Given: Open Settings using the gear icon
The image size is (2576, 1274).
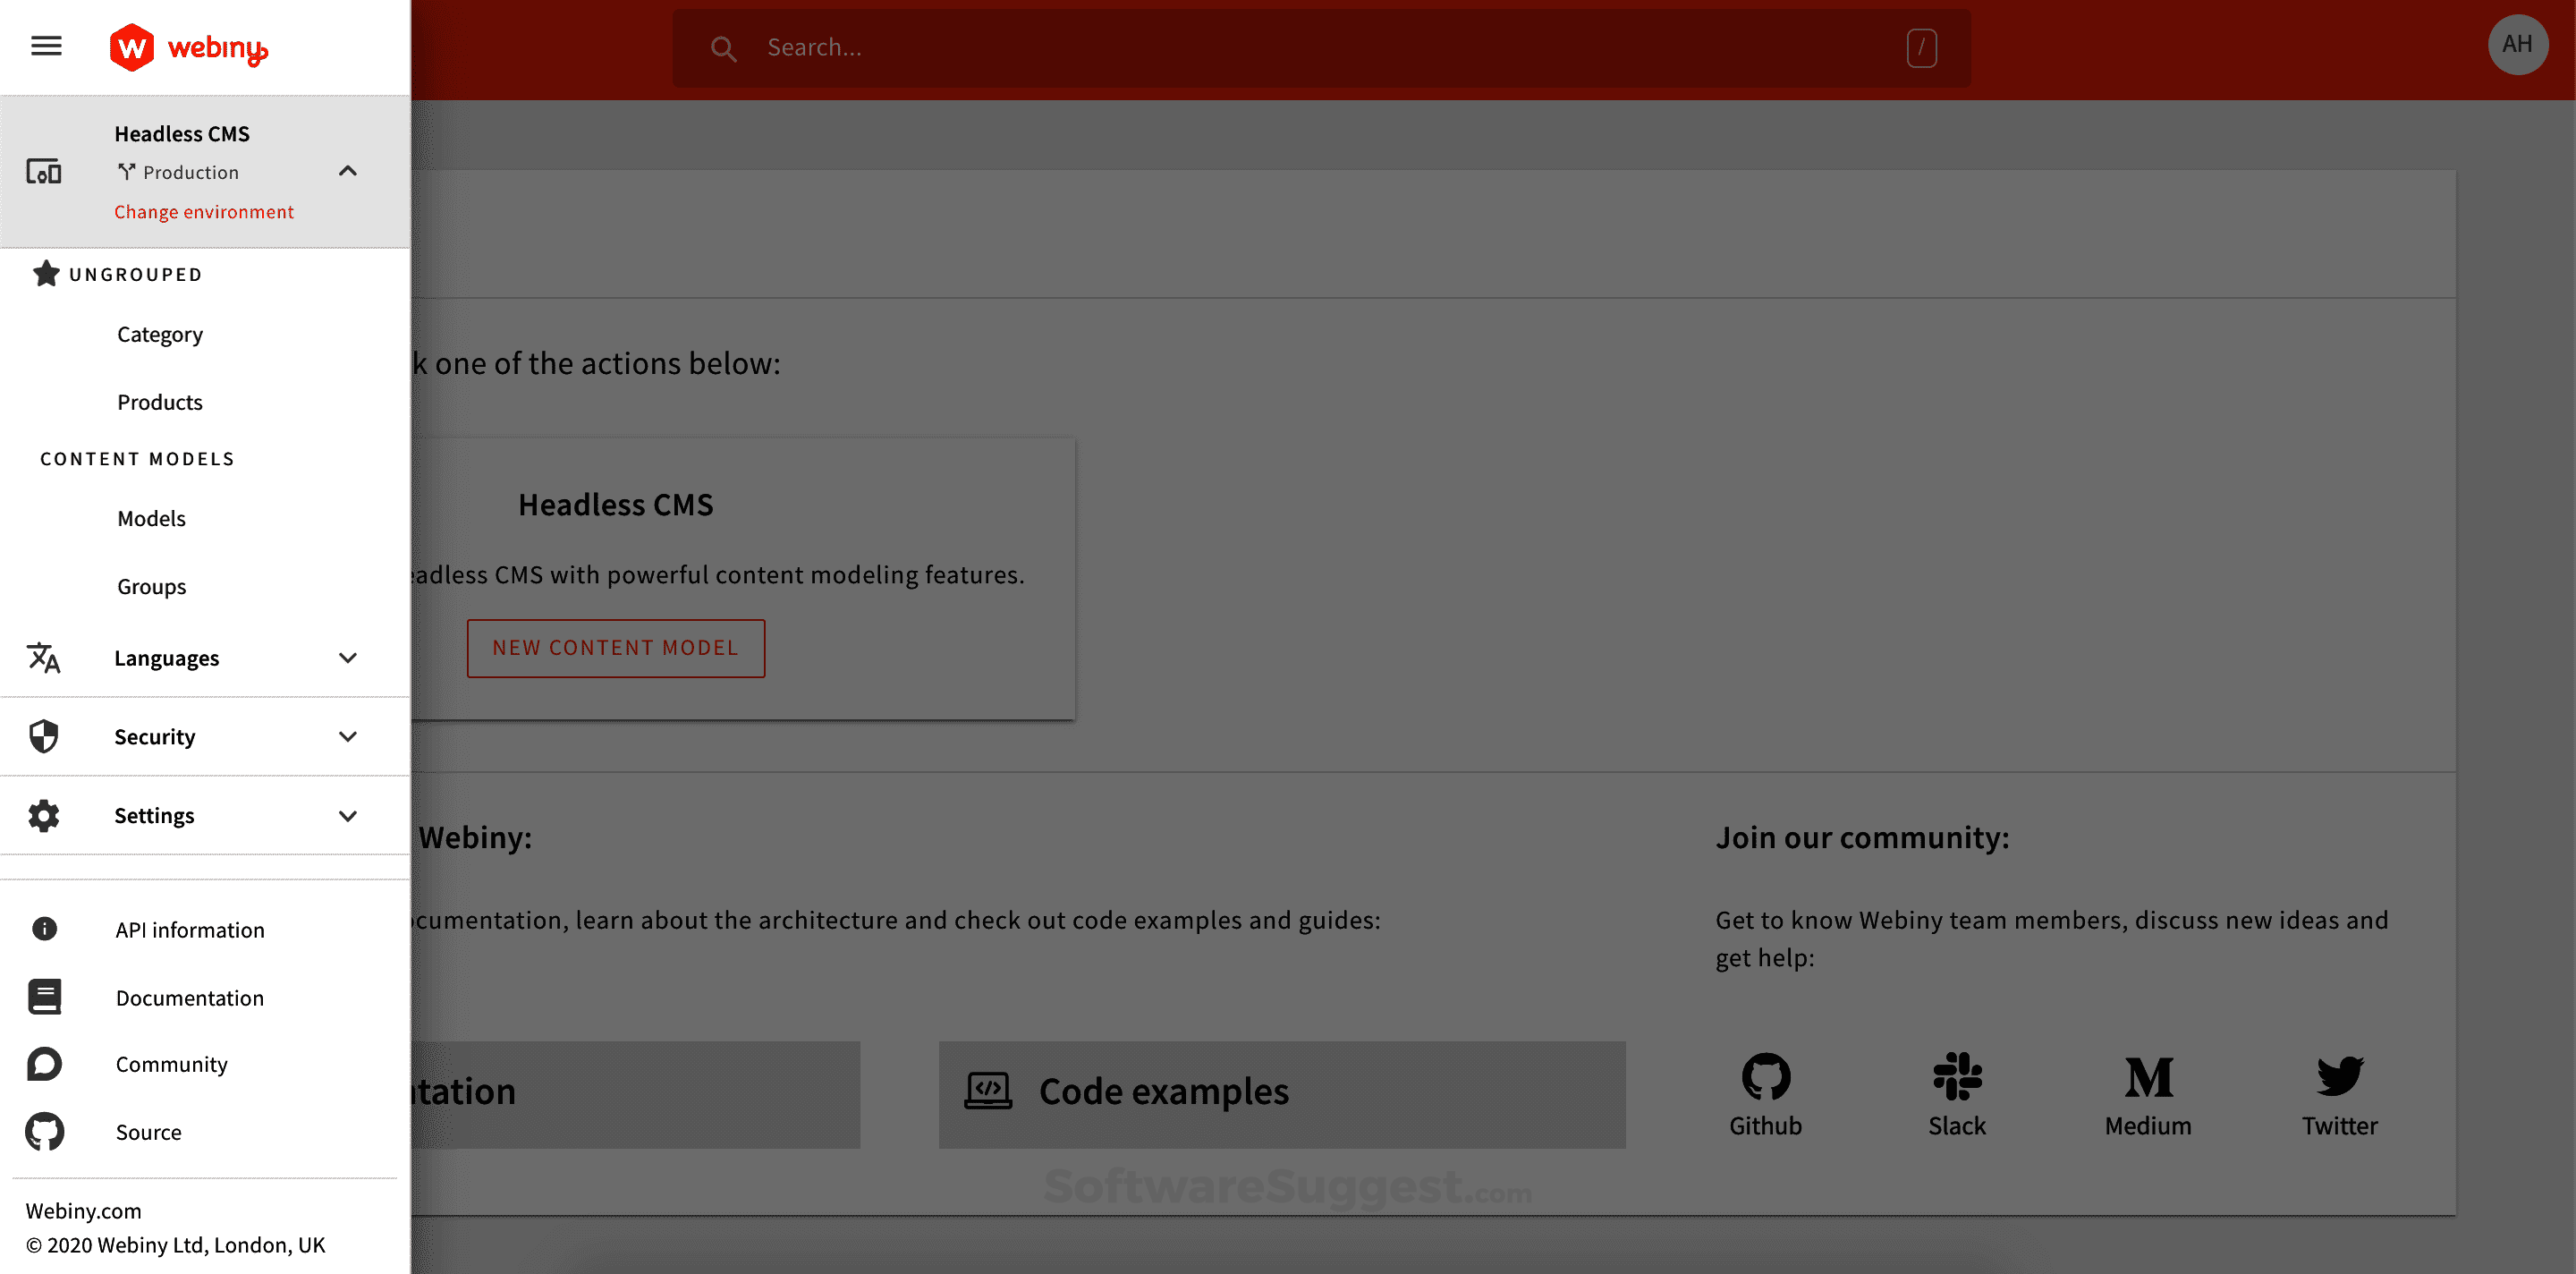Looking at the screenshot, I should coord(44,815).
